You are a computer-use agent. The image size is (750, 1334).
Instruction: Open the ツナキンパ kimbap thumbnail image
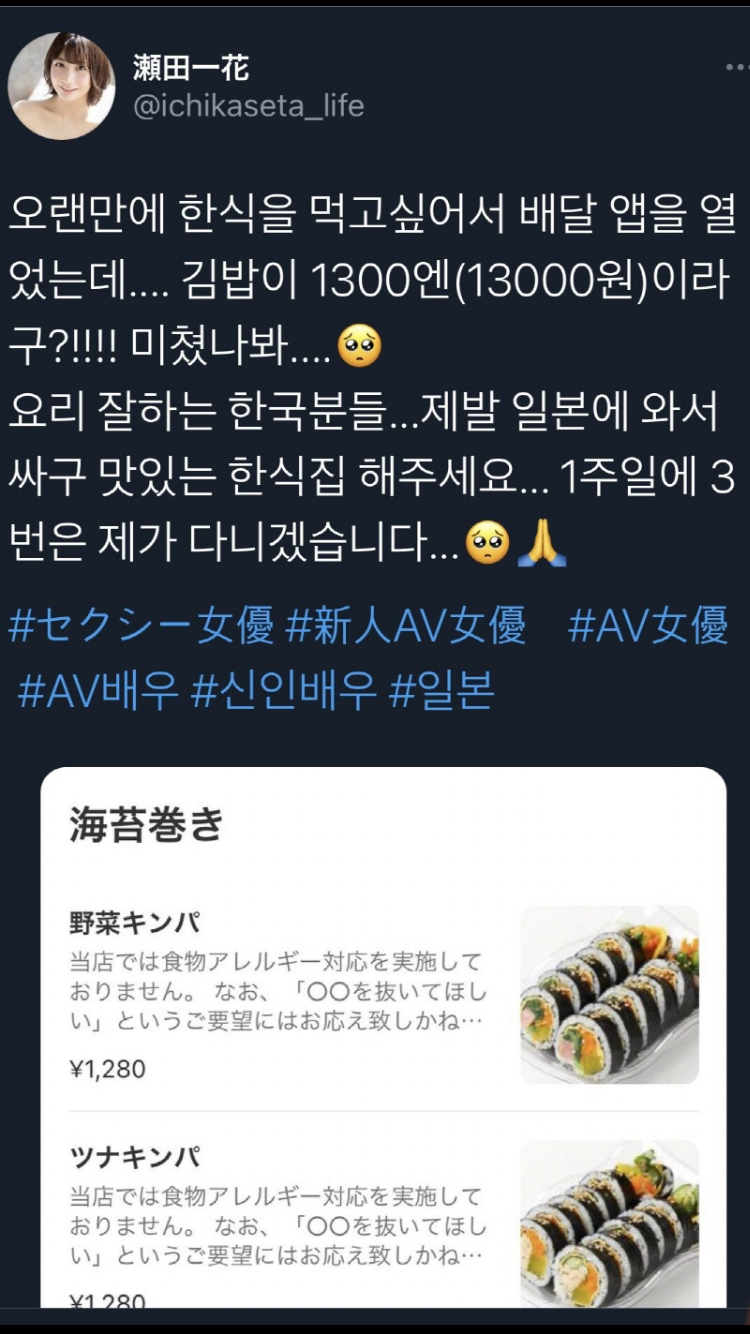click(x=610, y=1223)
